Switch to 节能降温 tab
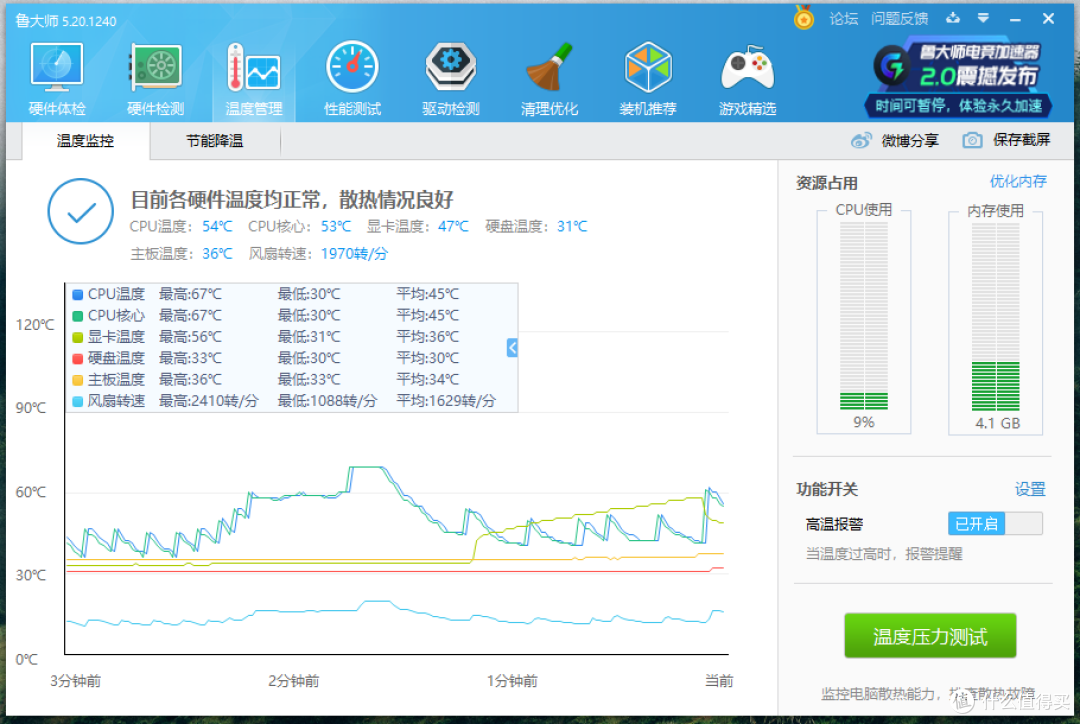The width and height of the screenshot is (1080, 724). pos(215,141)
